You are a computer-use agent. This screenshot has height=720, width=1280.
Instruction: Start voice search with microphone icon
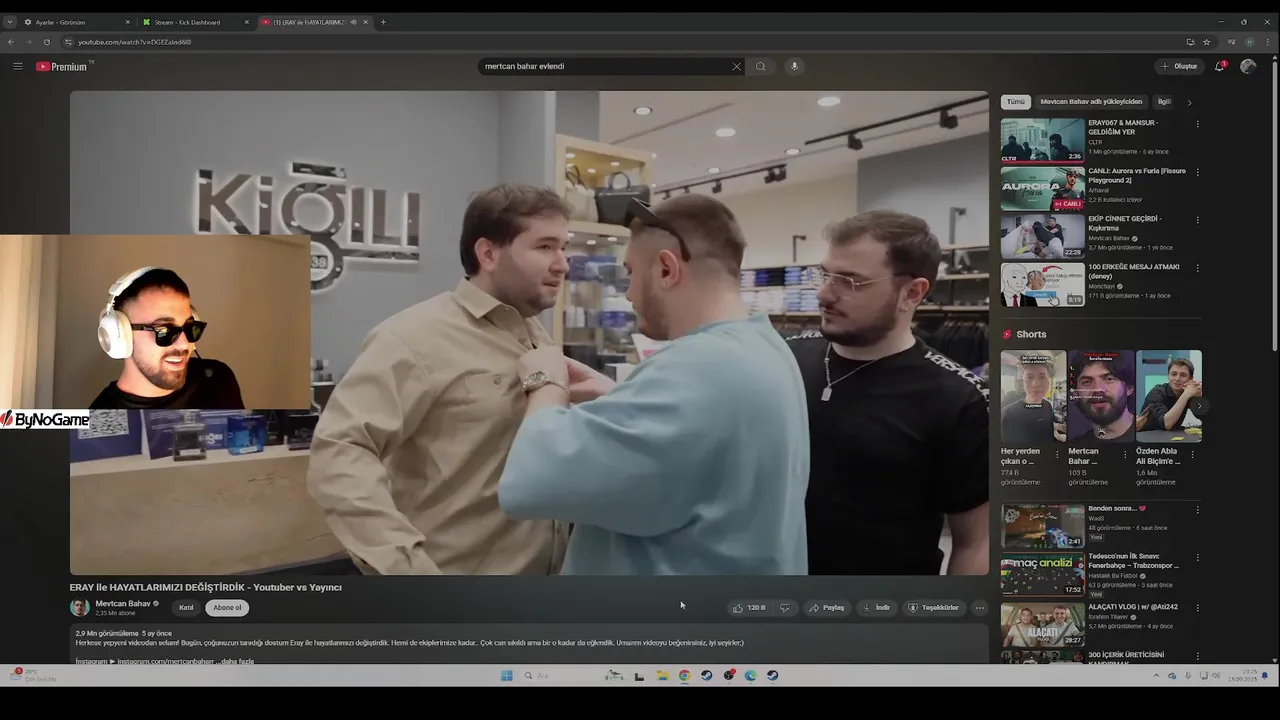795,66
